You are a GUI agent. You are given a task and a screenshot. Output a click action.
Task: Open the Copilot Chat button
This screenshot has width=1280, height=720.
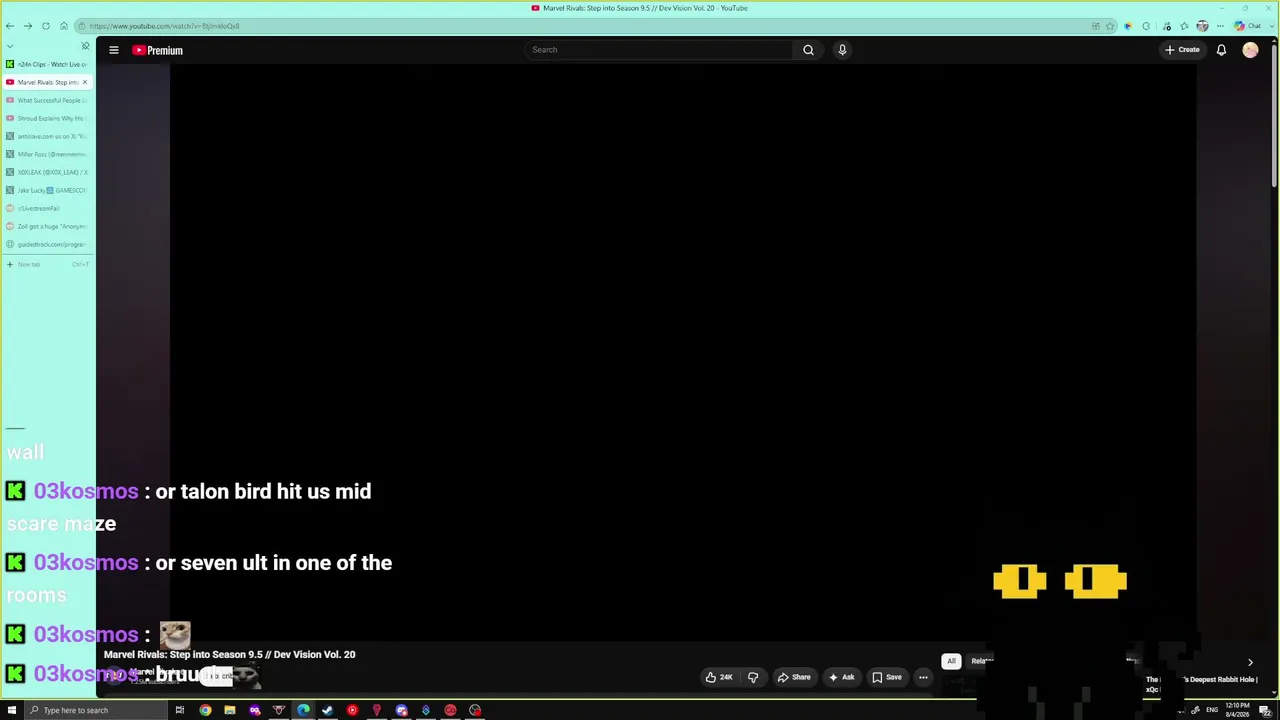click(x=1248, y=26)
